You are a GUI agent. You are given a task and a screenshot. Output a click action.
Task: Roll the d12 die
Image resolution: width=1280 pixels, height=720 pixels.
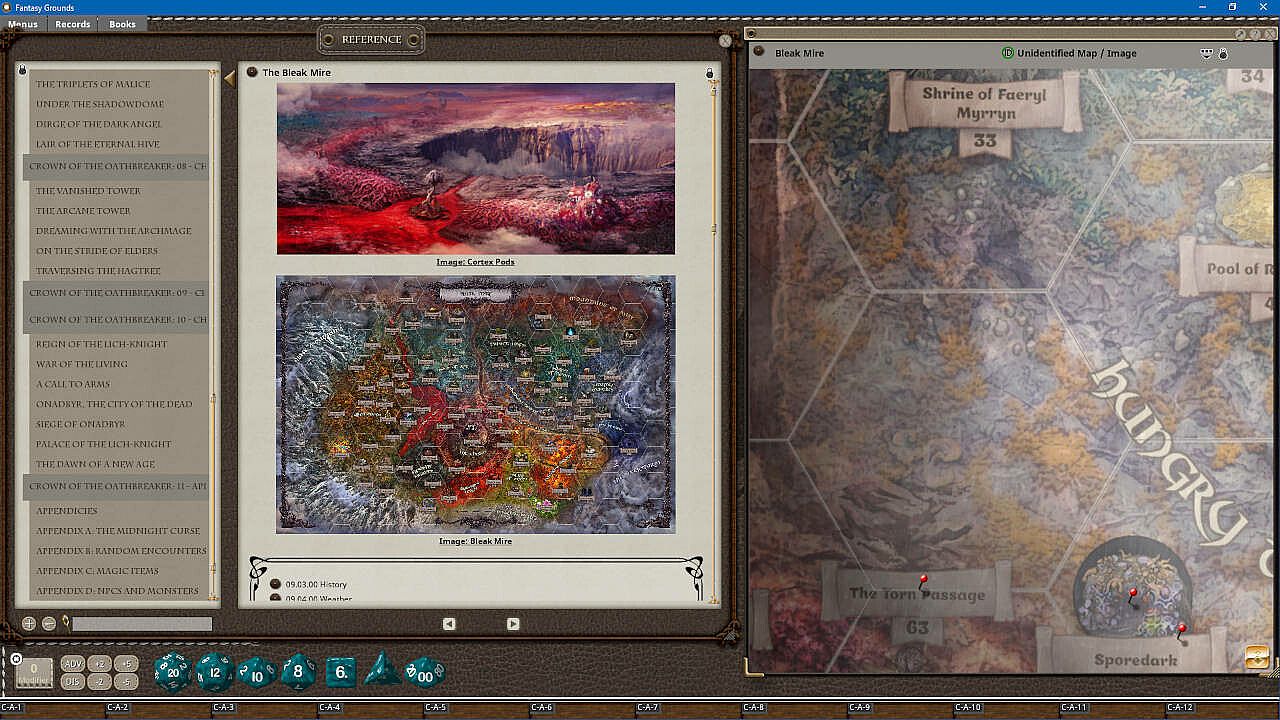coord(215,672)
